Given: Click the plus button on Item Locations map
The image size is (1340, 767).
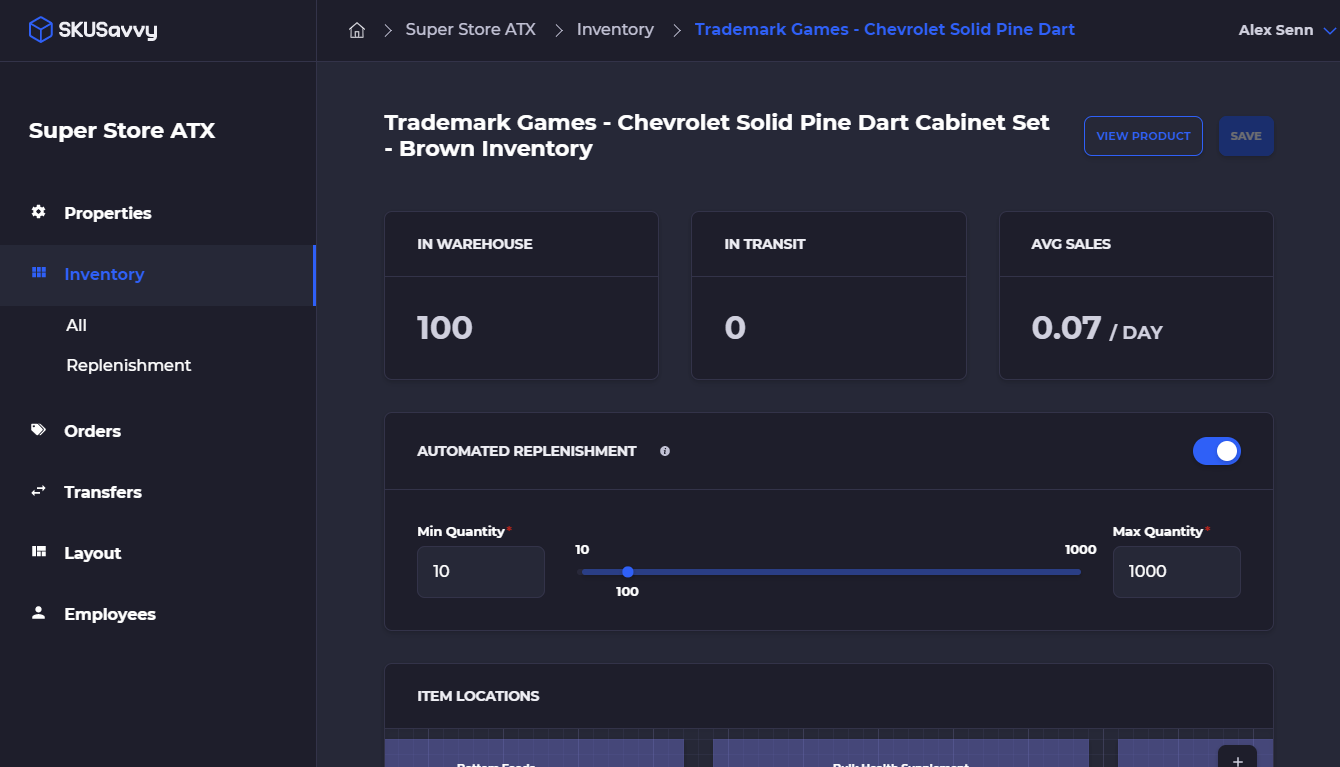Looking at the screenshot, I should pyautogui.click(x=1237, y=760).
